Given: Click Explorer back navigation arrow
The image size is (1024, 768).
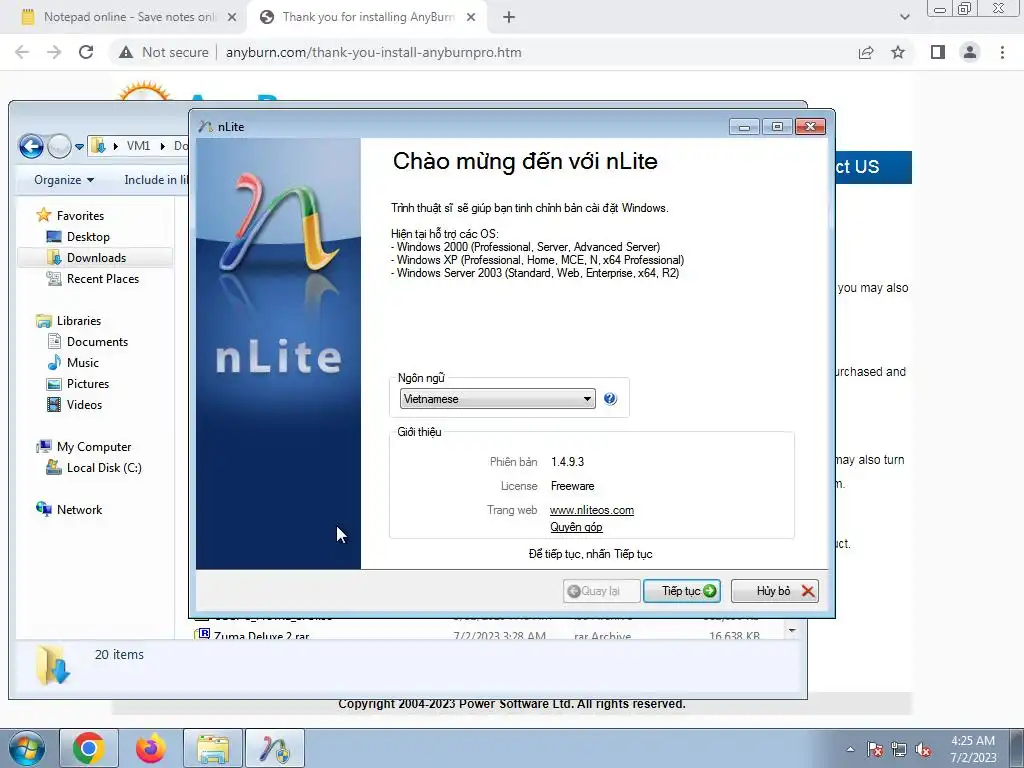Looking at the screenshot, I should pos(31,146).
